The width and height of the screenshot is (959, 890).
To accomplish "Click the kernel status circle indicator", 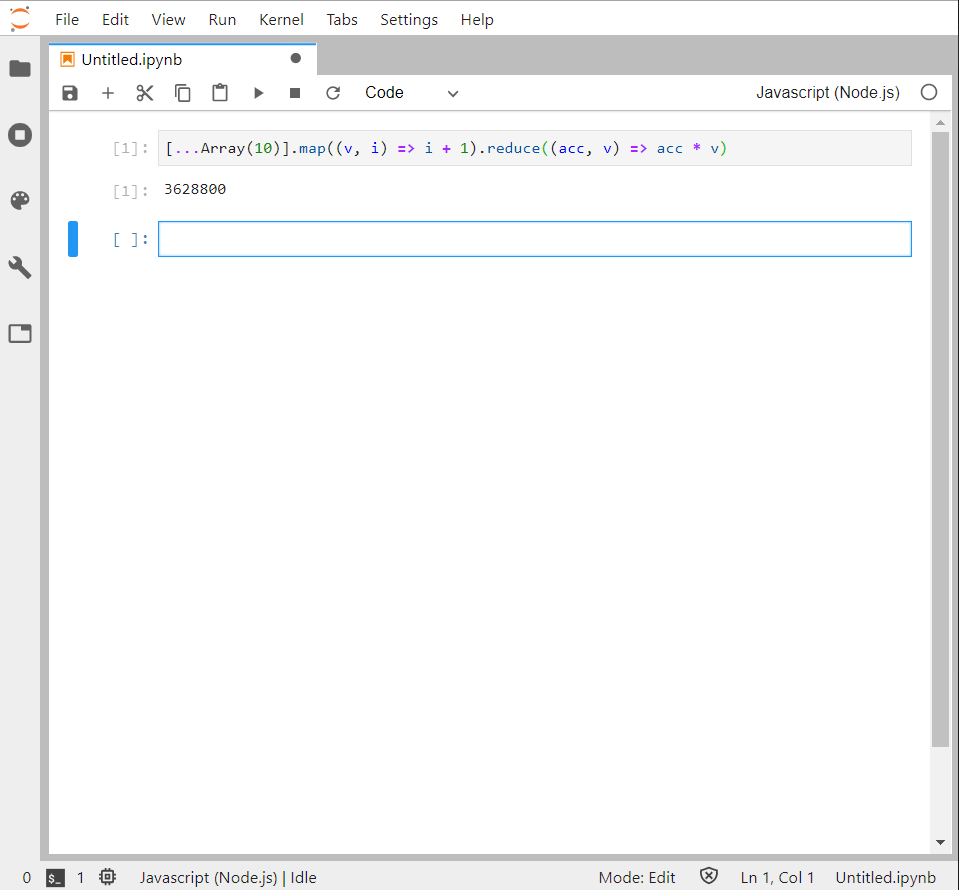I will coord(929,92).
